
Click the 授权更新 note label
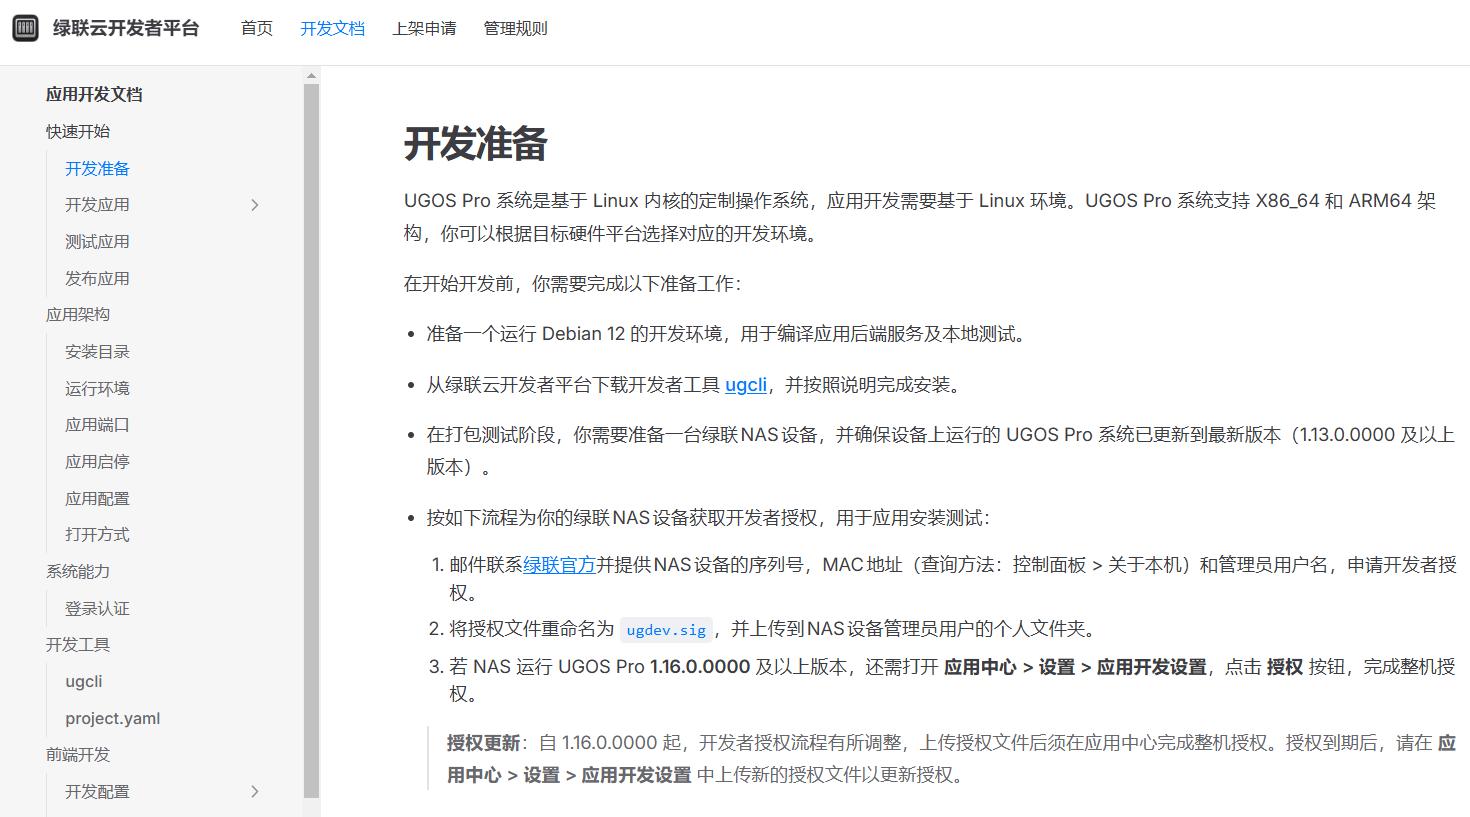click(x=483, y=743)
